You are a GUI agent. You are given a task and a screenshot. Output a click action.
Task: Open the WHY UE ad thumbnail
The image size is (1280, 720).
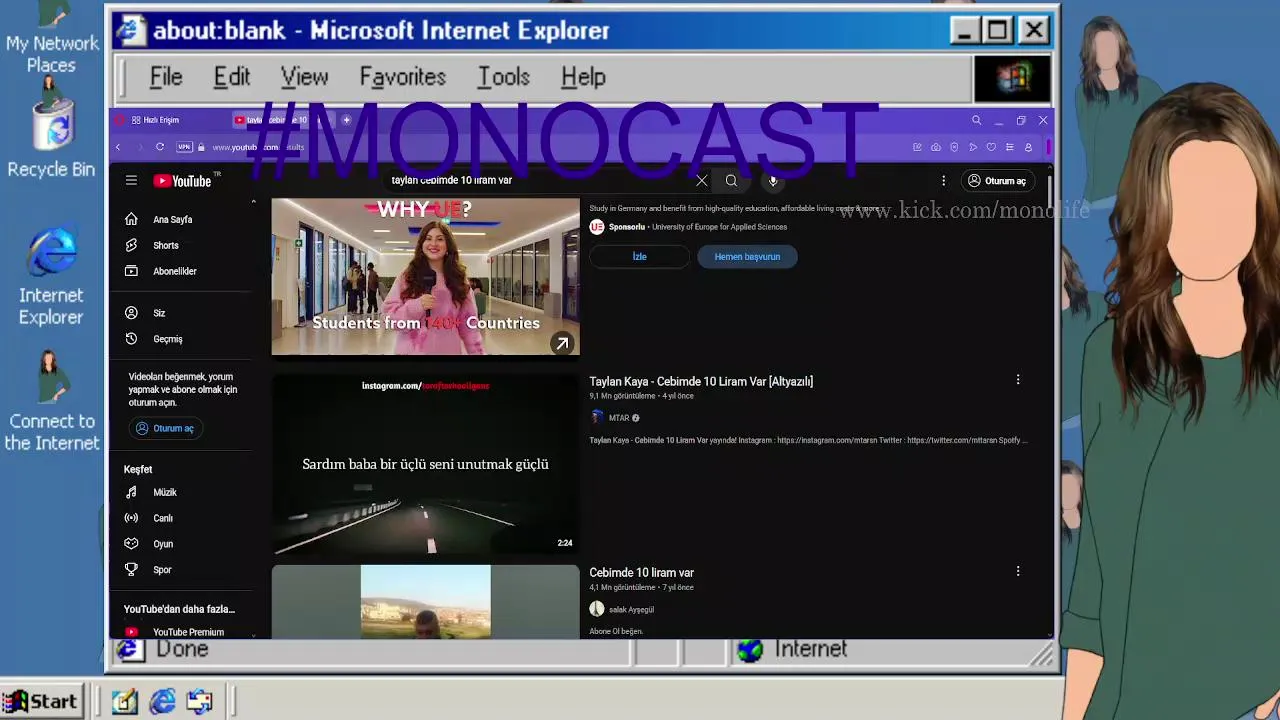(x=425, y=276)
